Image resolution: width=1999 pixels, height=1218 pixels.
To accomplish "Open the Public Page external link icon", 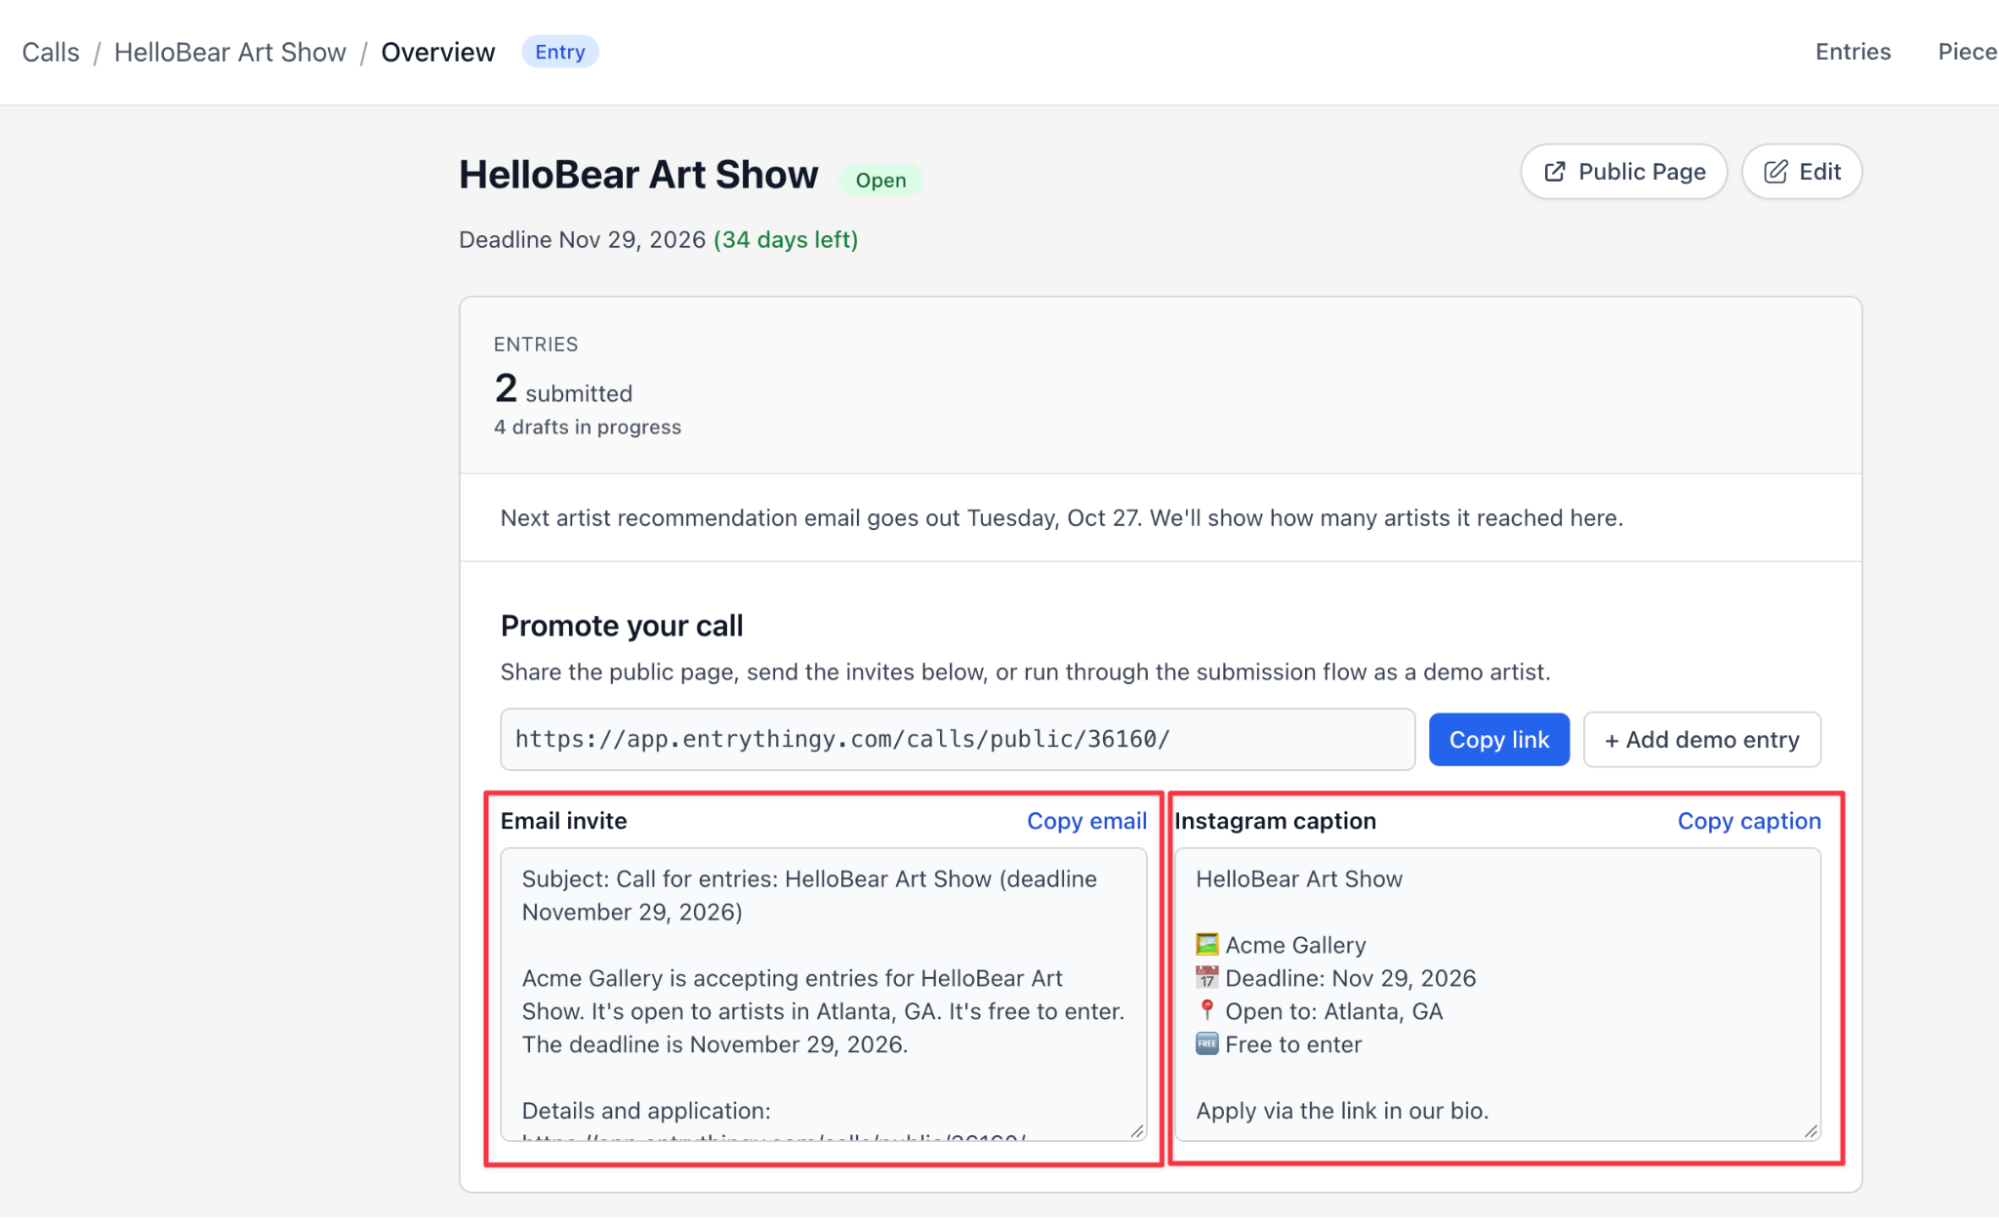I will click(1554, 172).
